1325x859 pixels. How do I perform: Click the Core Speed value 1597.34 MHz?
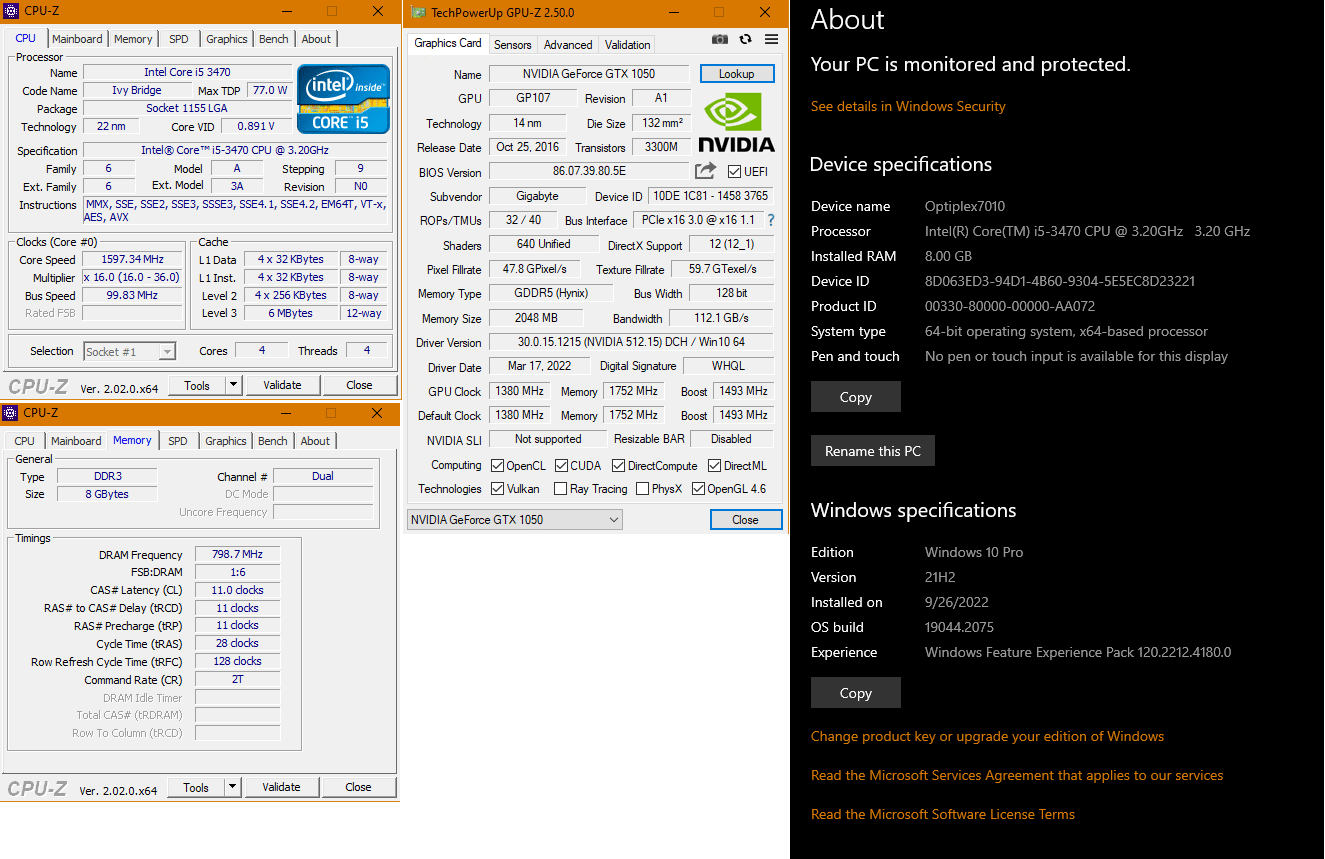[x=131, y=259]
